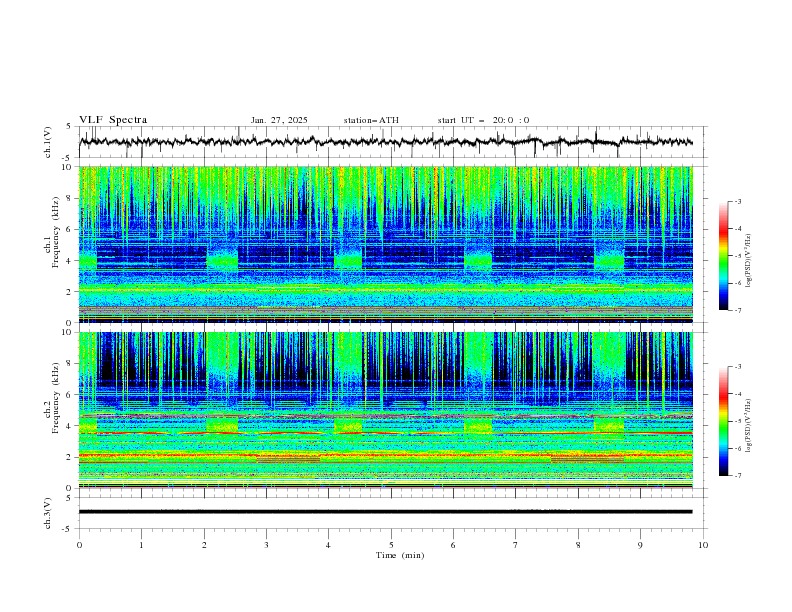
Task: Click the "8" kHz tick on ch.1 frequency axis
Action: pyautogui.click(x=72, y=198)
